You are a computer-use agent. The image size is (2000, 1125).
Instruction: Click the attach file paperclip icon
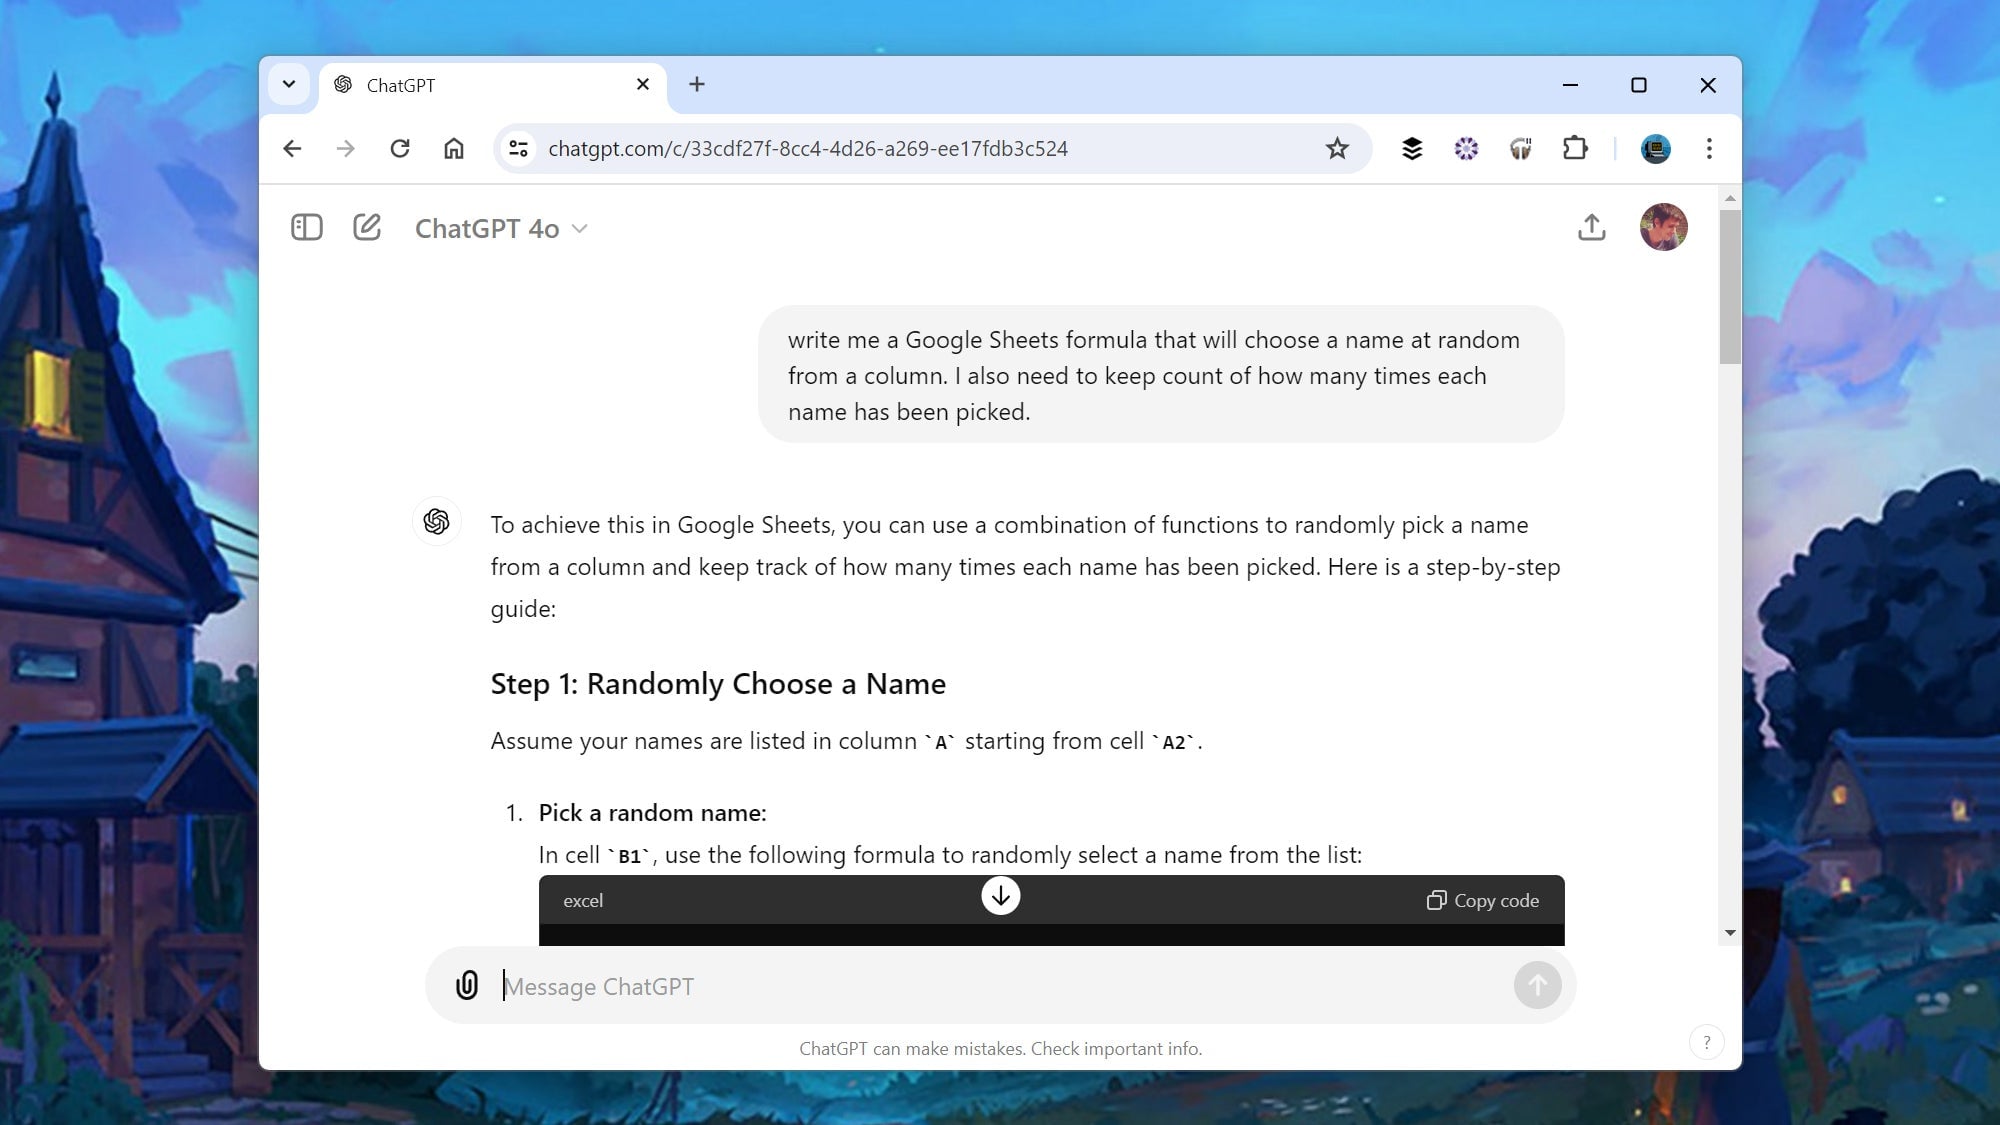coord(467,985)
